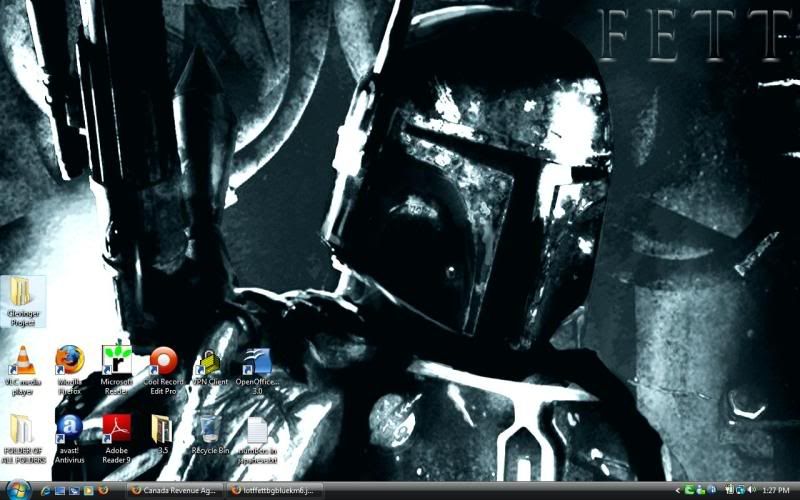Expand hidden system tray icons arrow

click(x=678, y=490)
